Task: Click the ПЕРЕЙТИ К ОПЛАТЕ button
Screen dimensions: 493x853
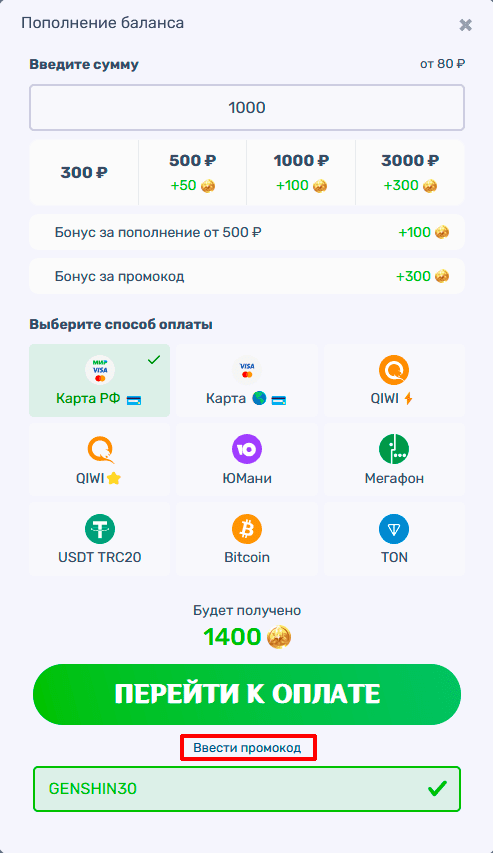Action: [247, 694]
